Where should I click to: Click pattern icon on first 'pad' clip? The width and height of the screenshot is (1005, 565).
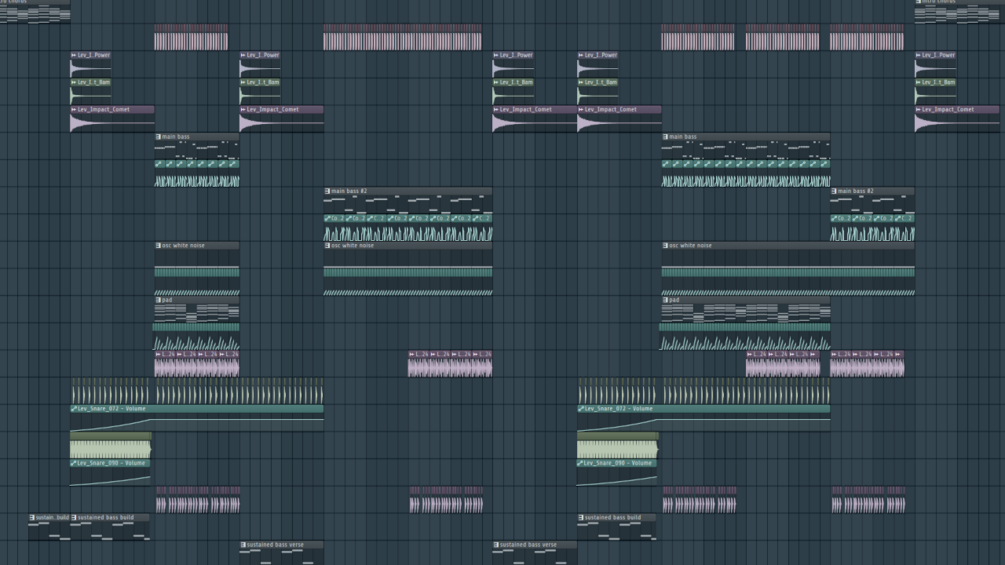(158, 300)
